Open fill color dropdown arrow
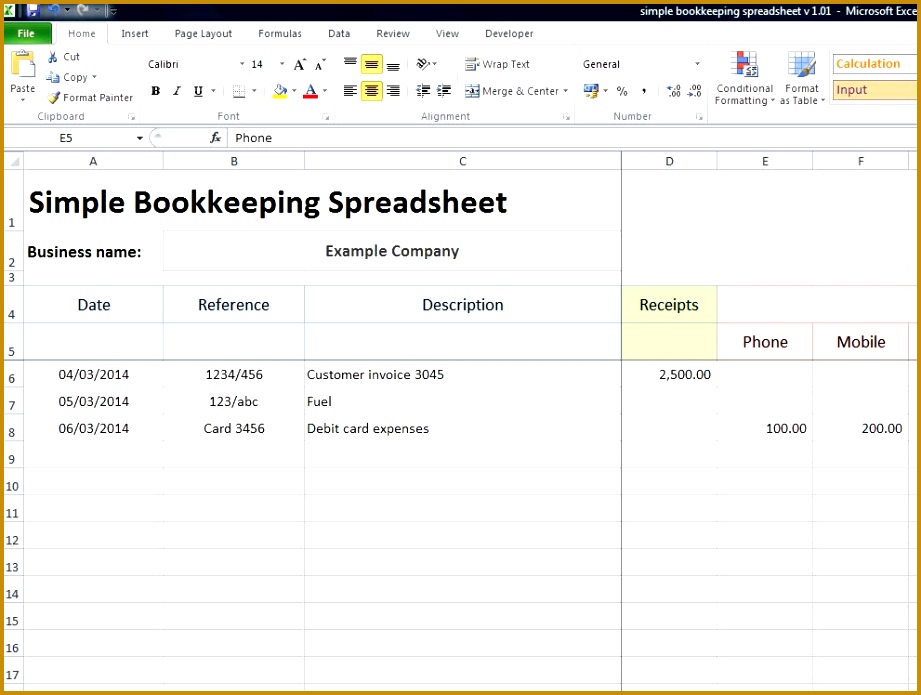Image resolution: width=921 pixels, height=695 pixels. coord(294,91)
